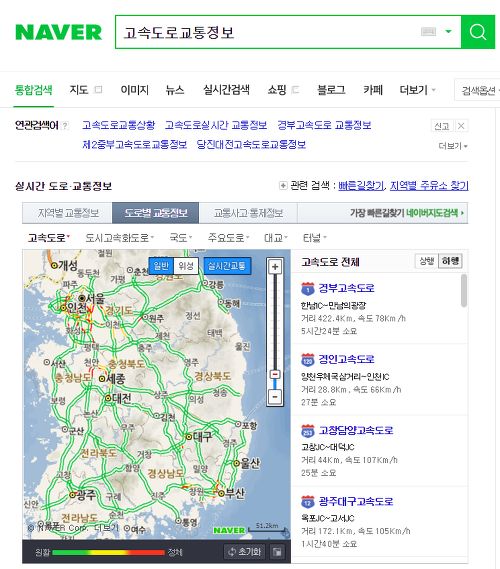Screen dimensions: 500x569
Task: Open the 빠른길찾기 link
Action: click(361, 186)
